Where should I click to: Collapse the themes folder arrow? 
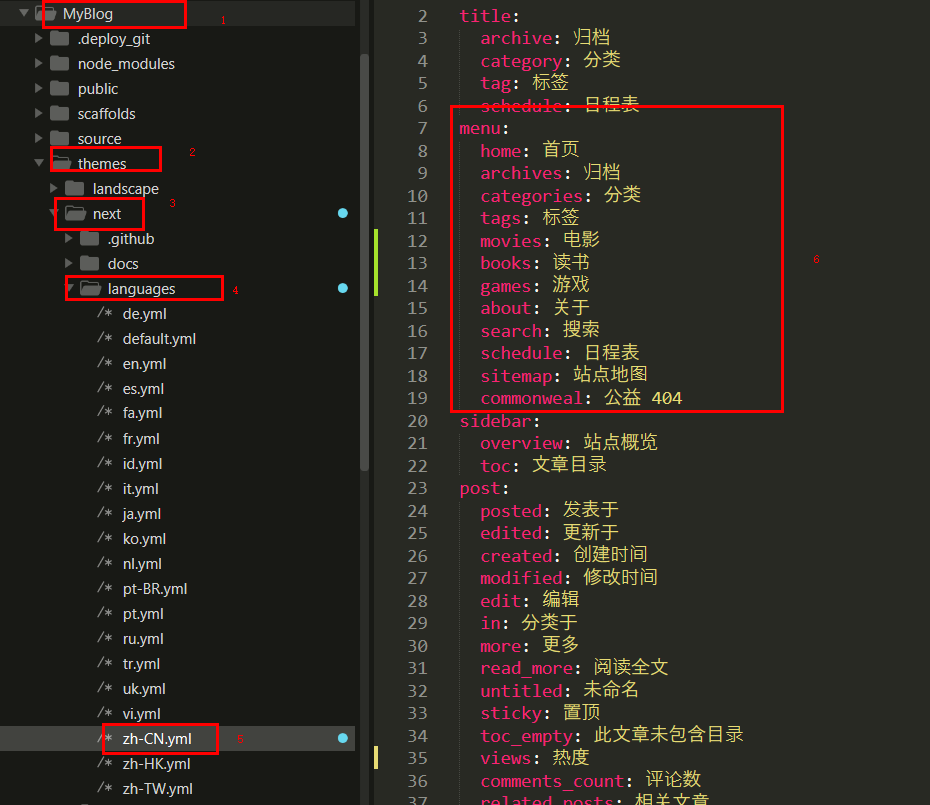(x=39, y=163)
